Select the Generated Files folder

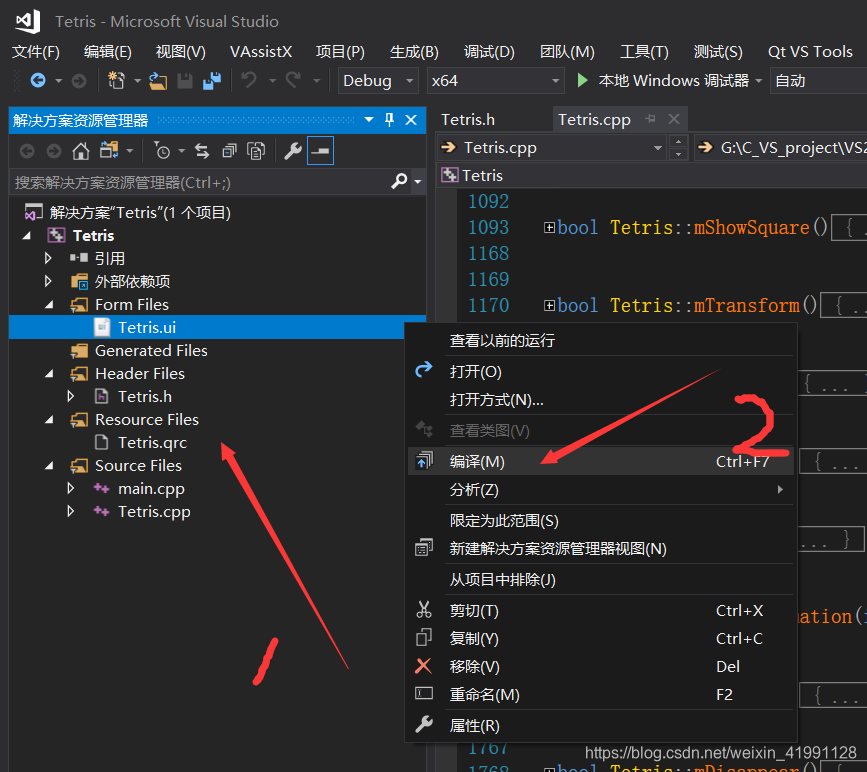tap(151, 351)
